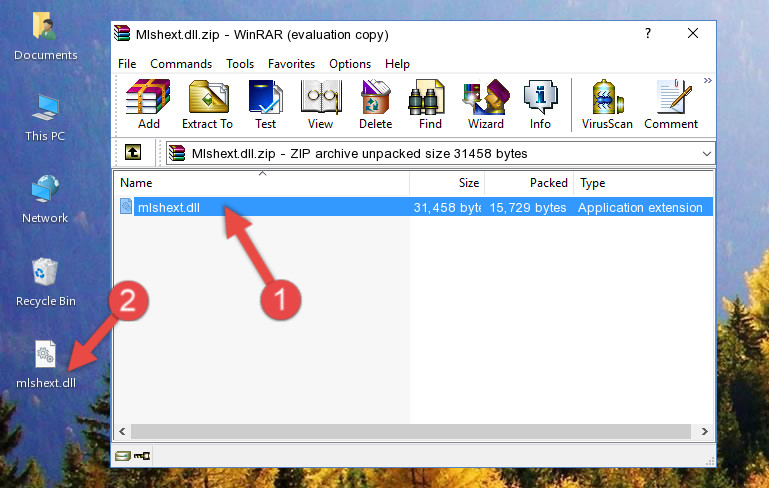Close the WinRAR window
This screenshot has height=488, width=769.
coord(693,33)
